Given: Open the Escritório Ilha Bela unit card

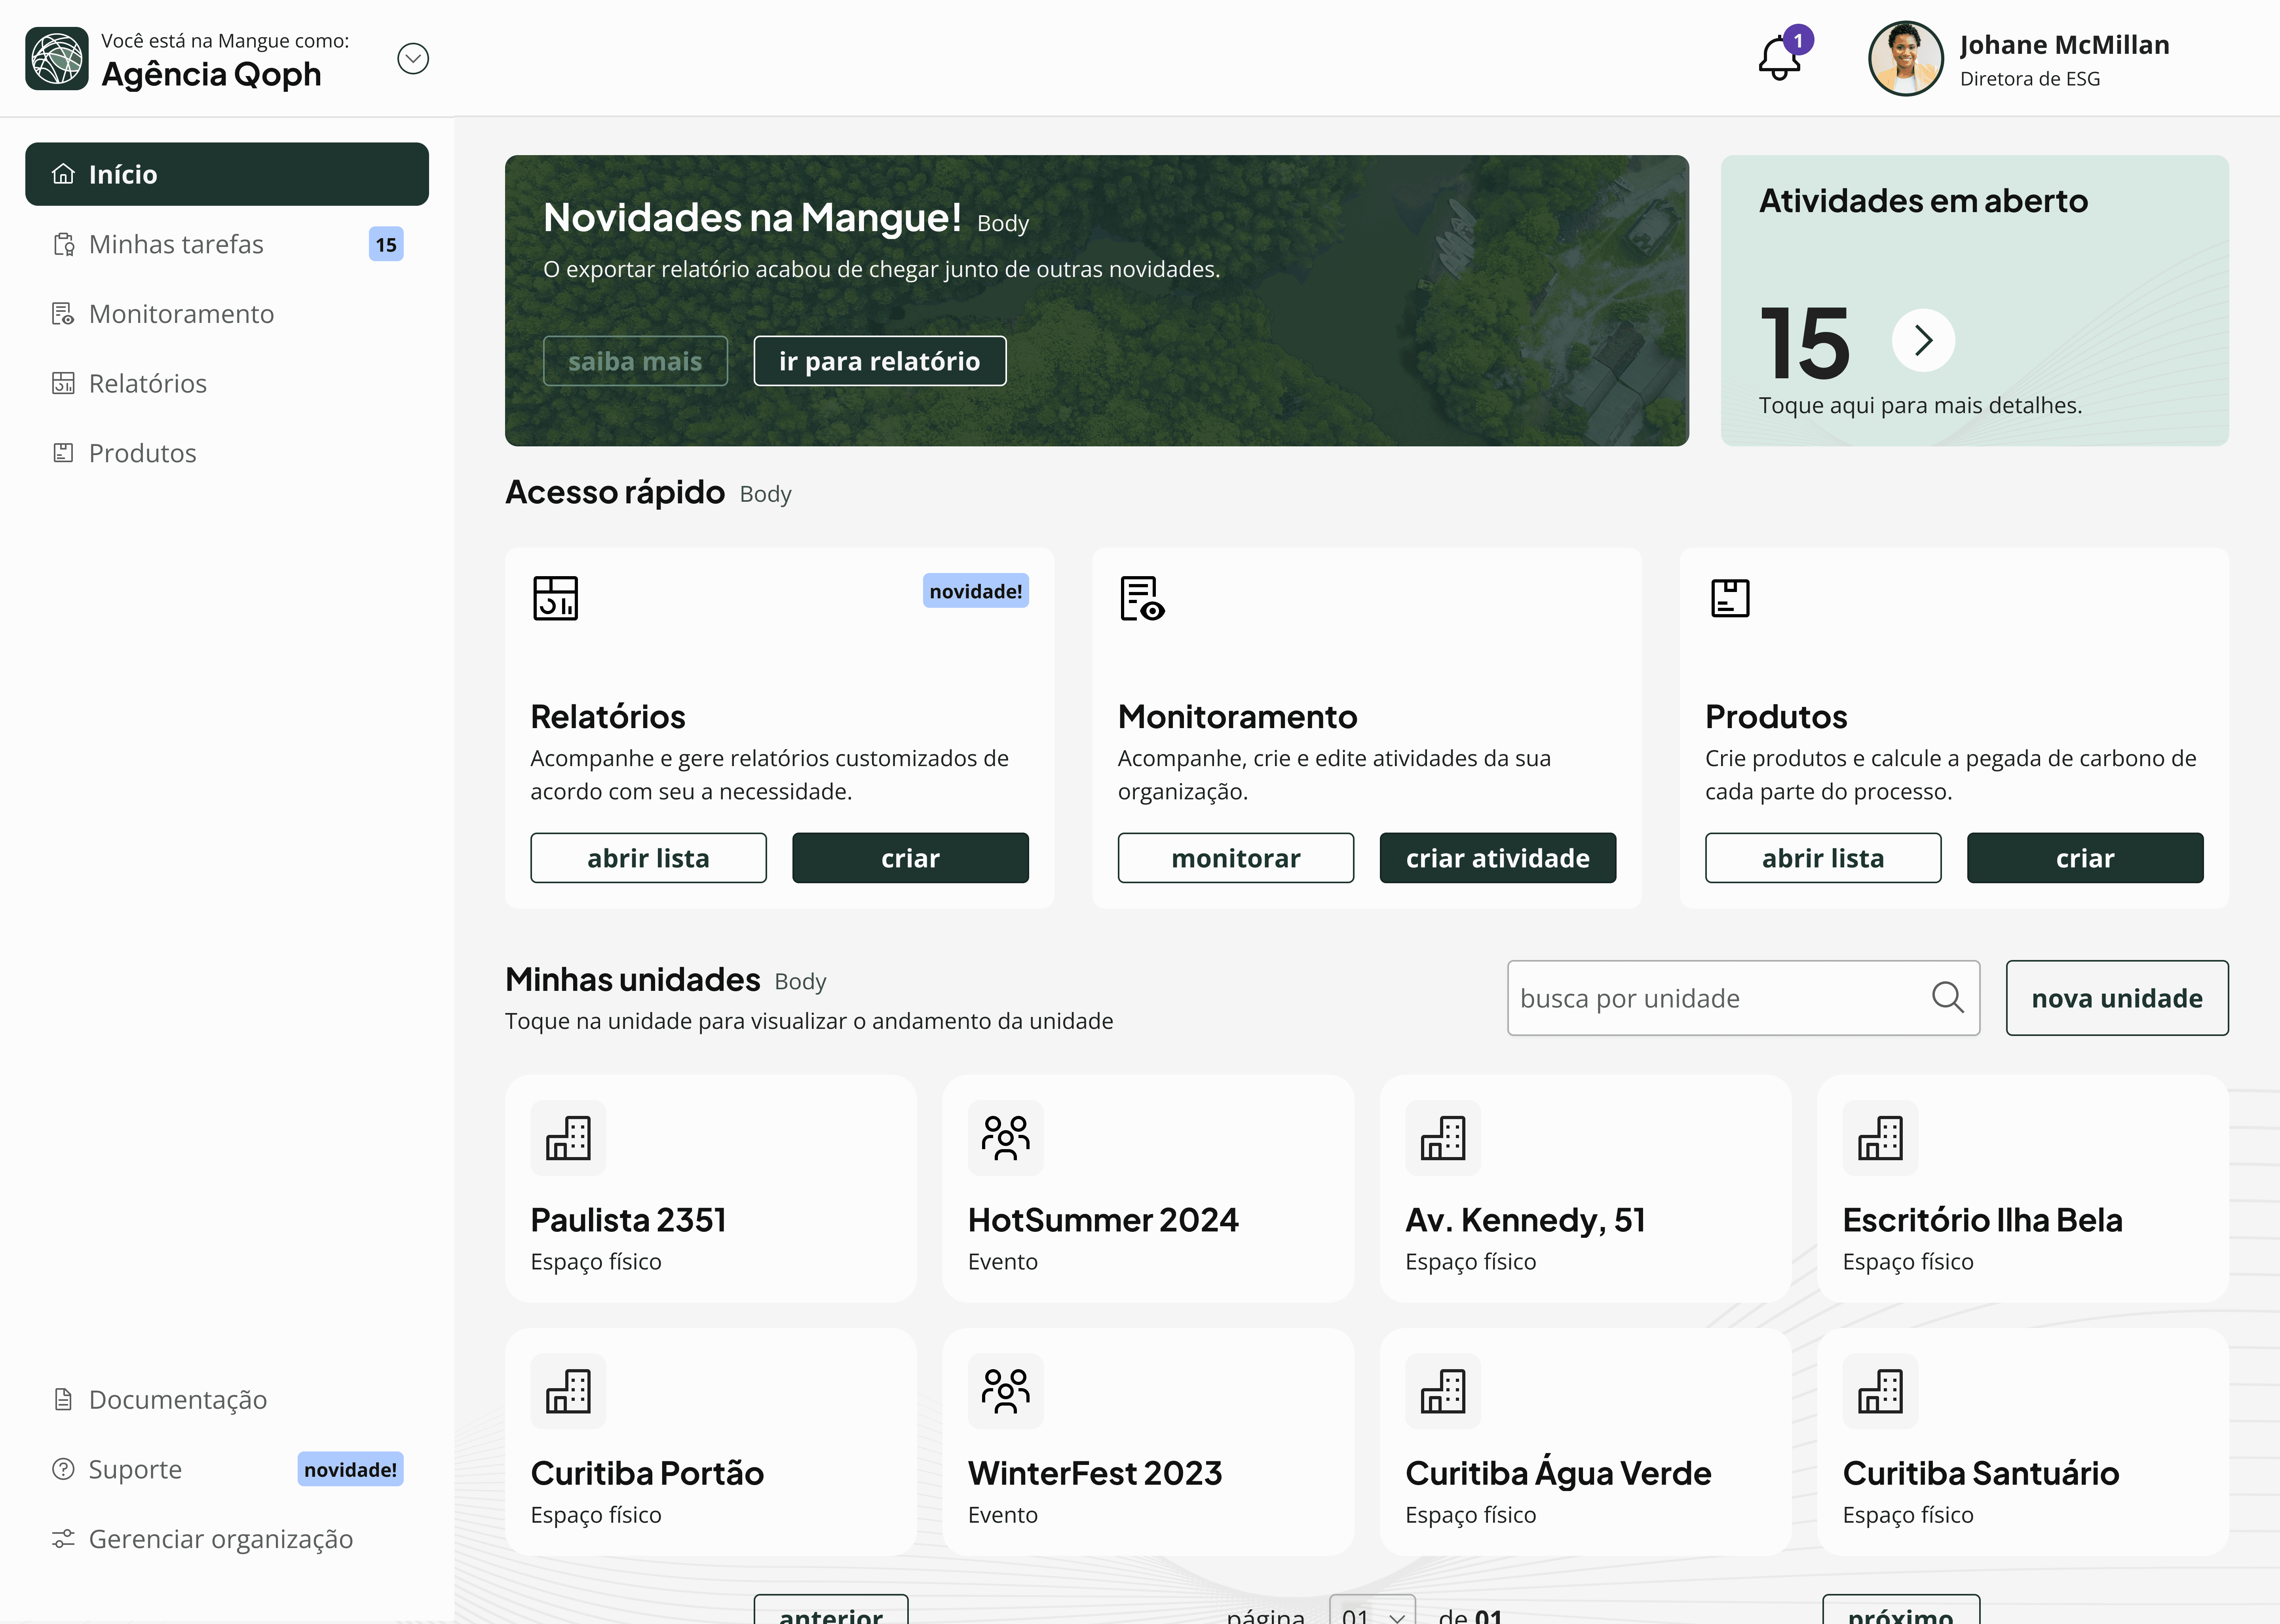Looking at the screenshot, I should (2023, 1189).
